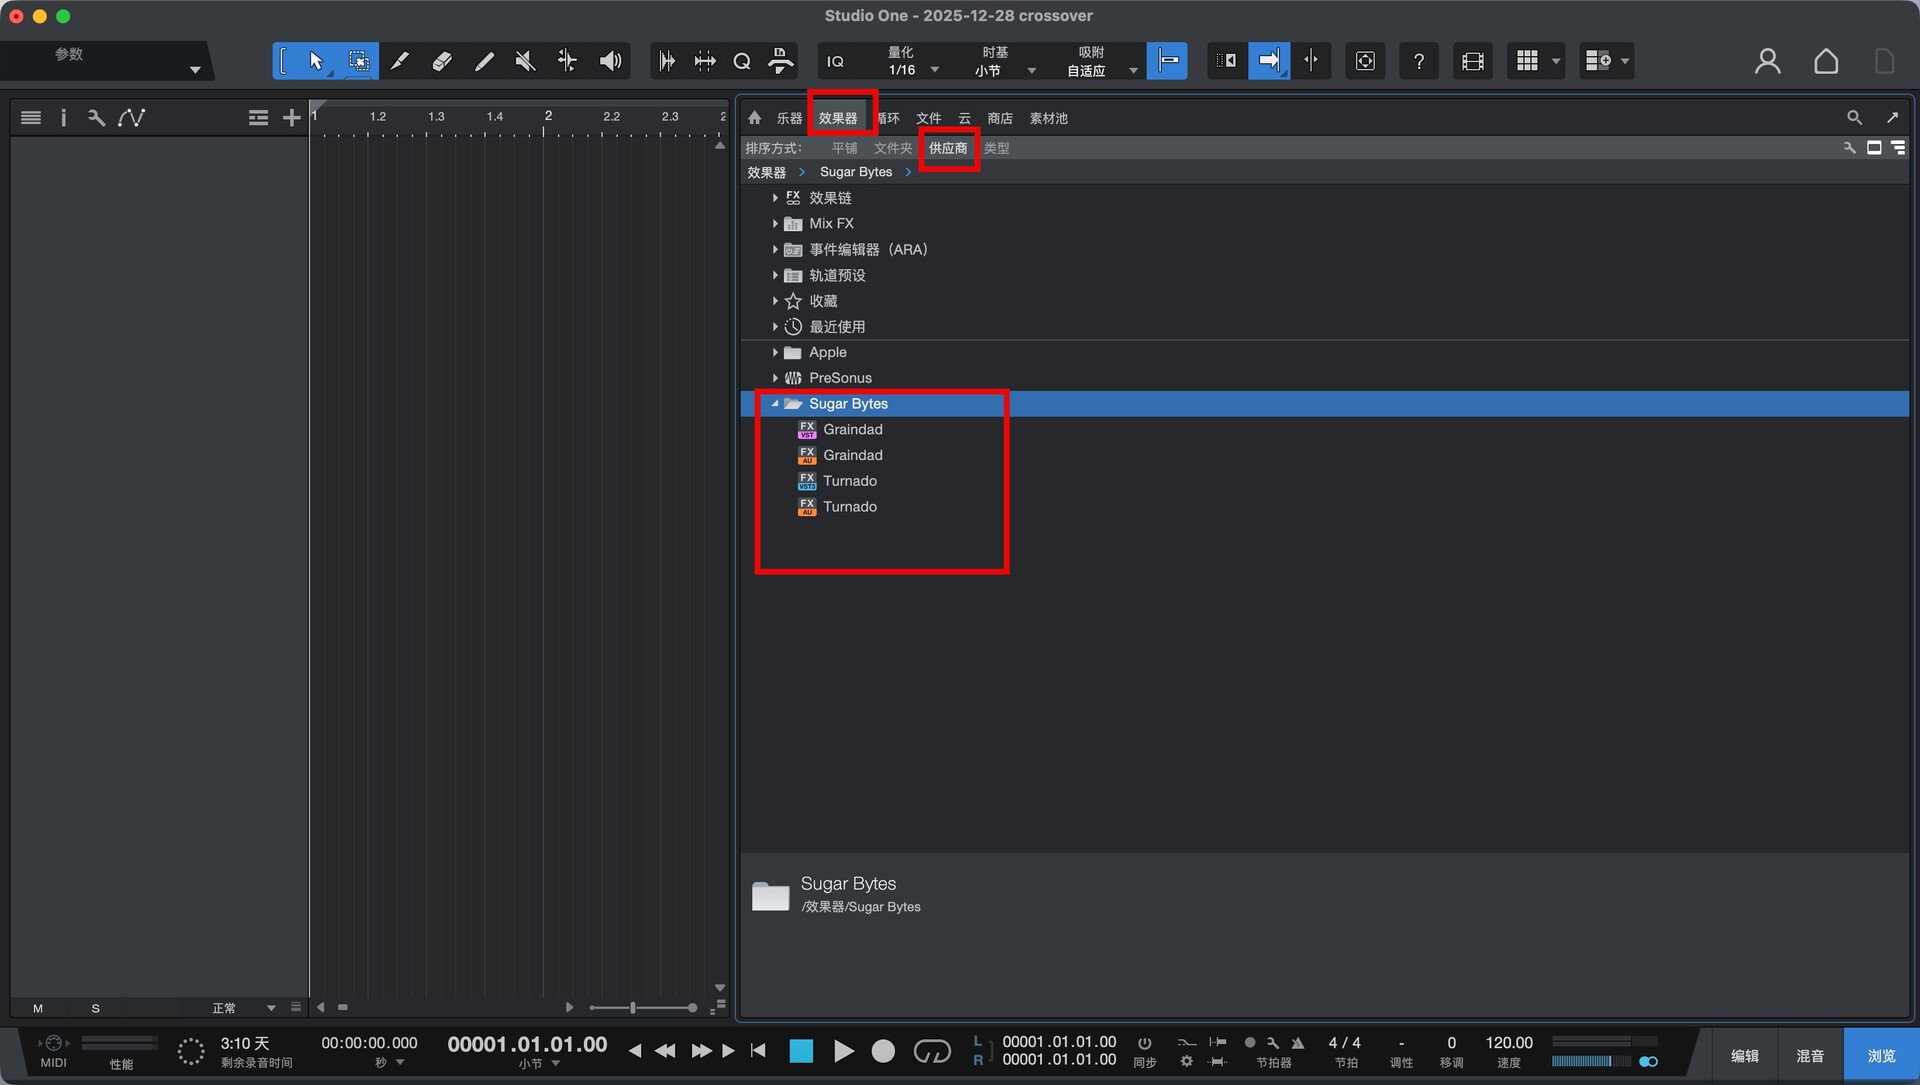
Task: Collapse the Sugar Bytes folder
Action: (x=775, y=404)
